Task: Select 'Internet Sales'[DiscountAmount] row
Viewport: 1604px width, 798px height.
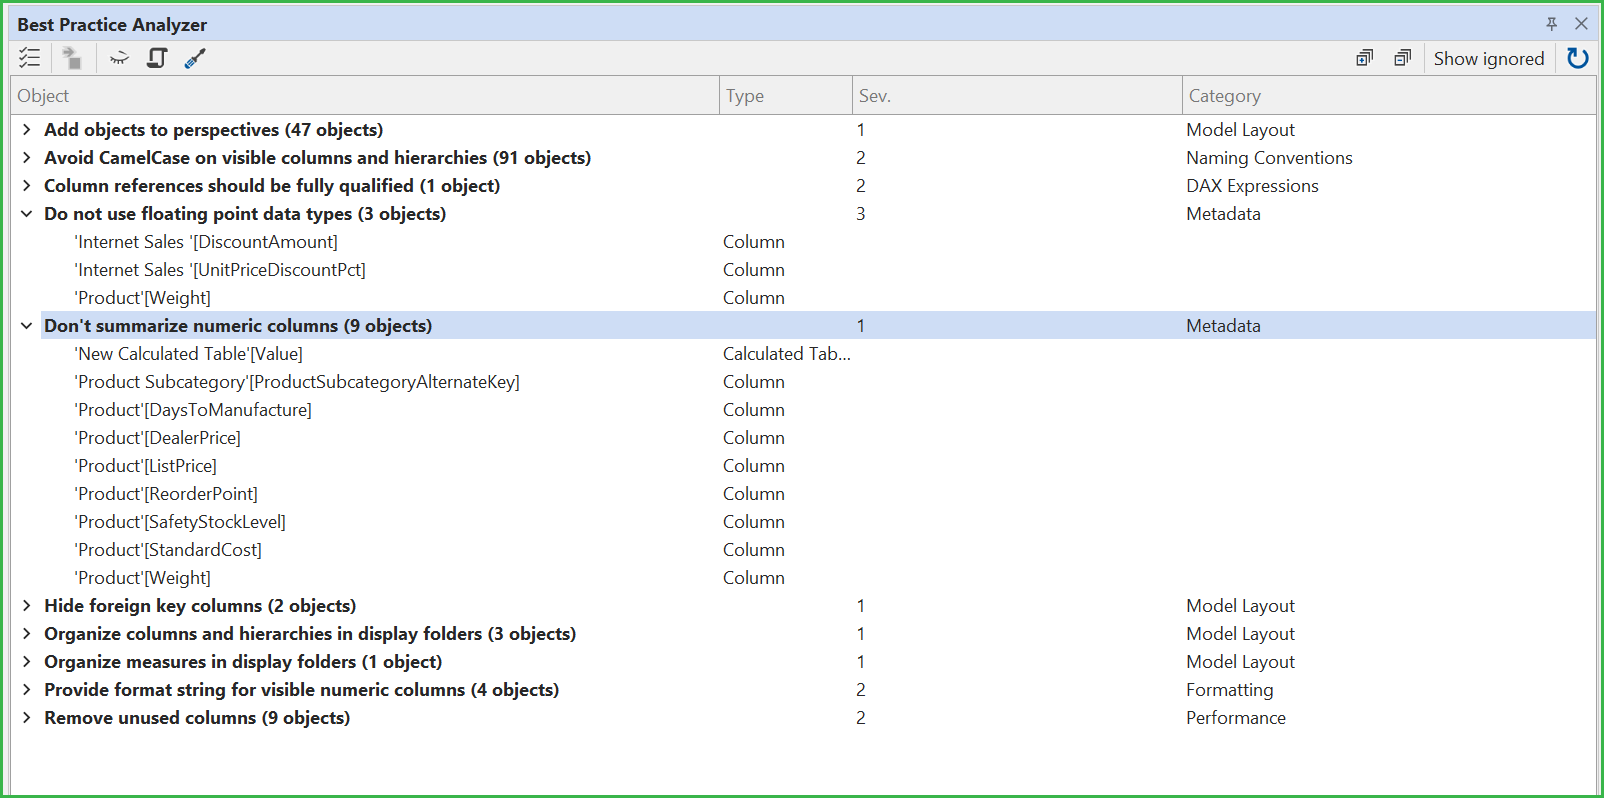Action: pos(207,242)
